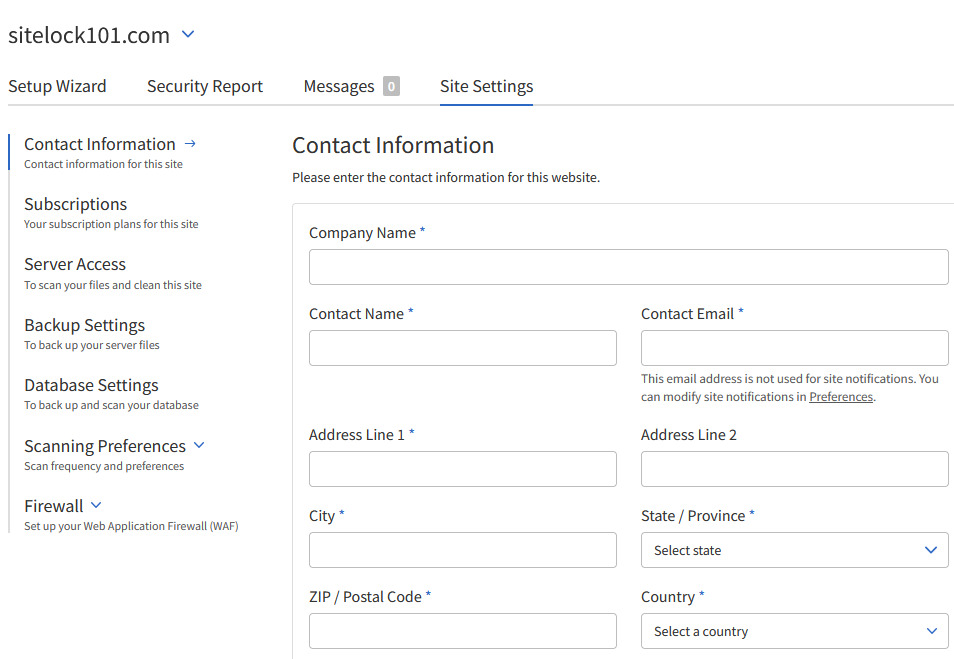
Task: Switch to the Setup Wizard tab
Action: click(57, 86)
